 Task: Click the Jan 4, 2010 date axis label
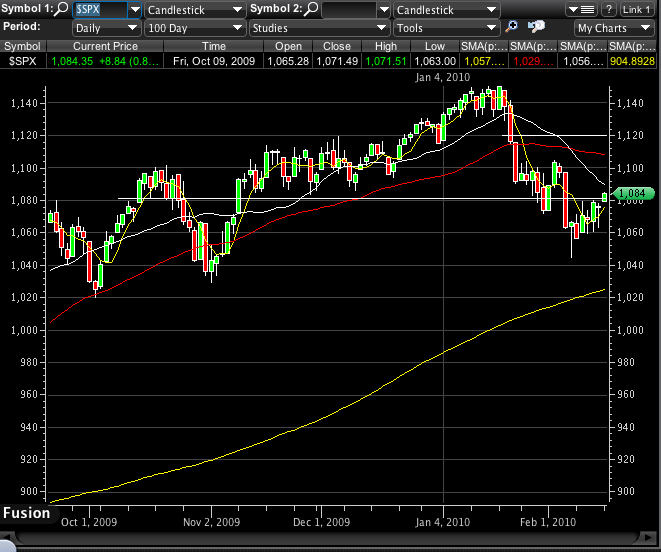pos(441,522)
